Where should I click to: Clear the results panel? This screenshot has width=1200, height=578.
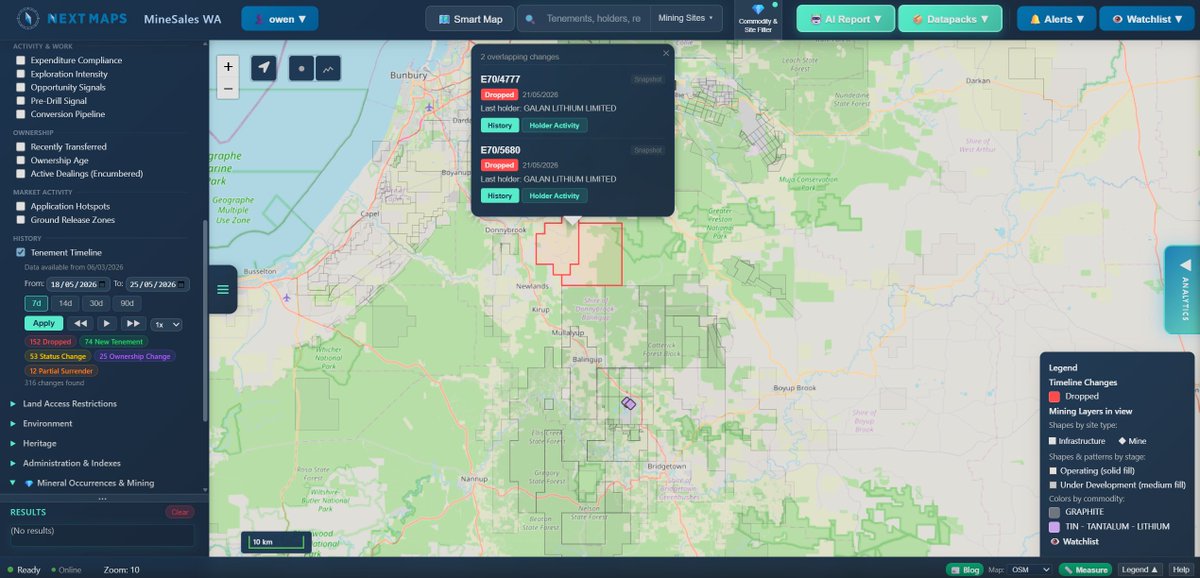[x=179, y=512]
